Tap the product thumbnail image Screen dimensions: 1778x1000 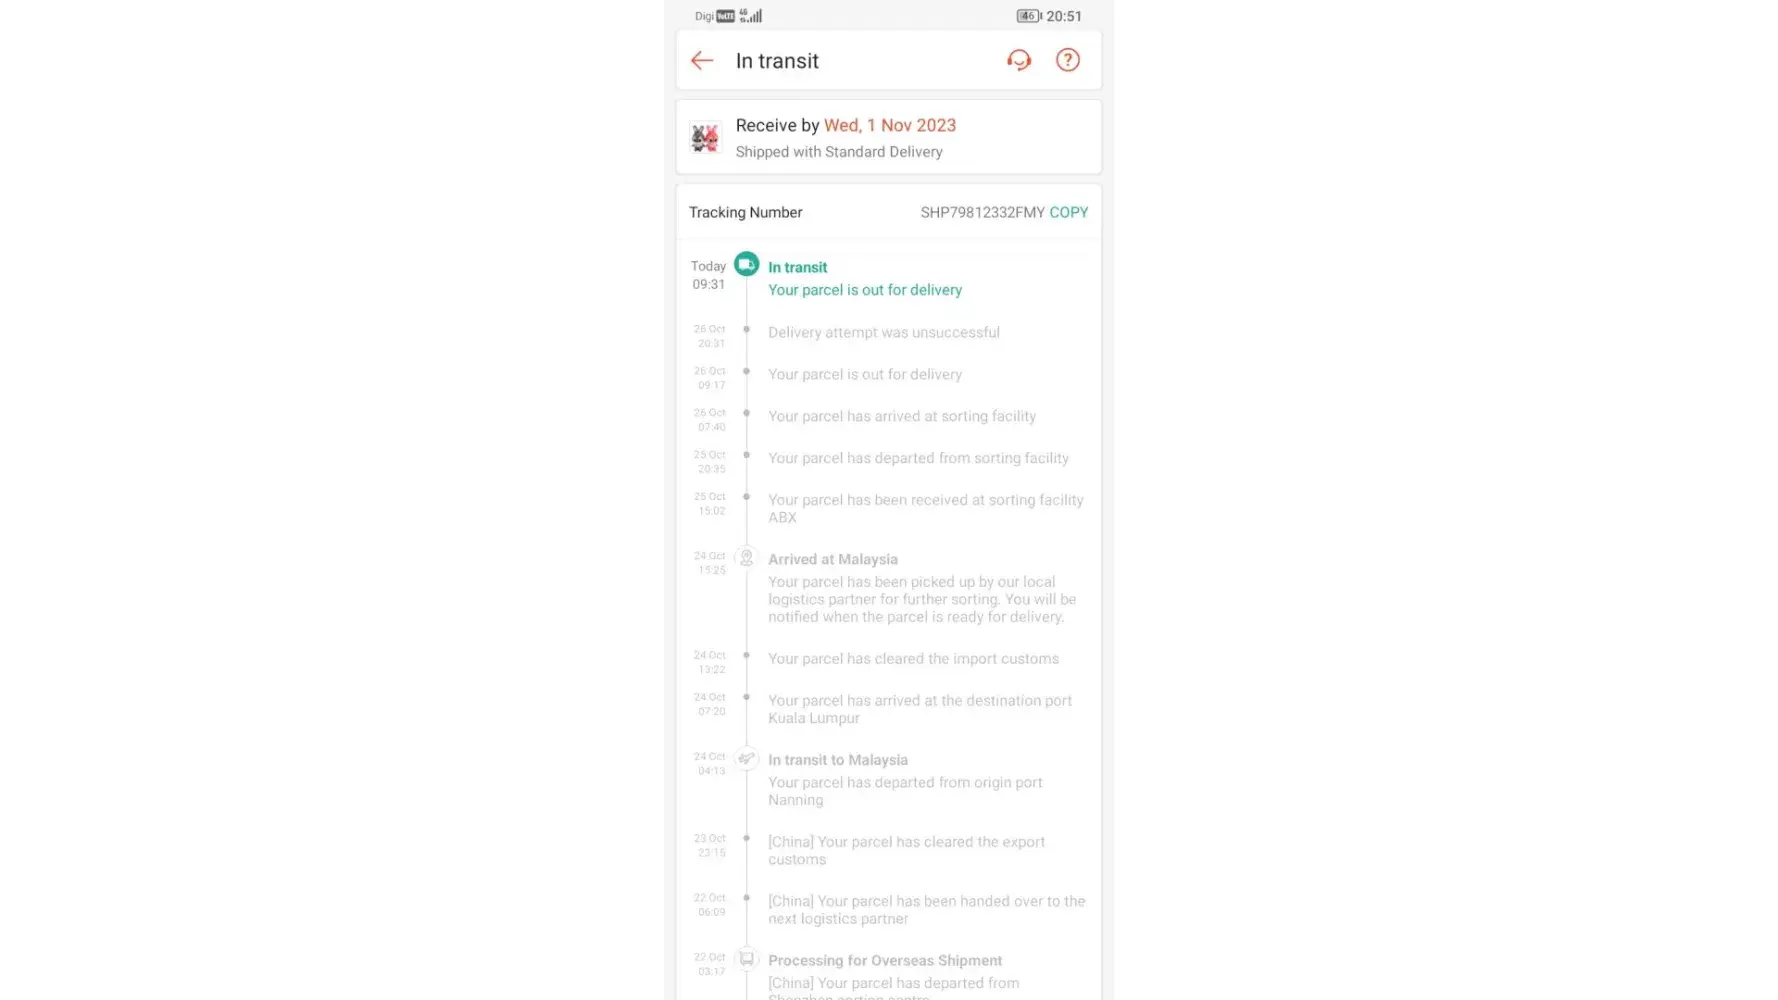pos(705,138)
